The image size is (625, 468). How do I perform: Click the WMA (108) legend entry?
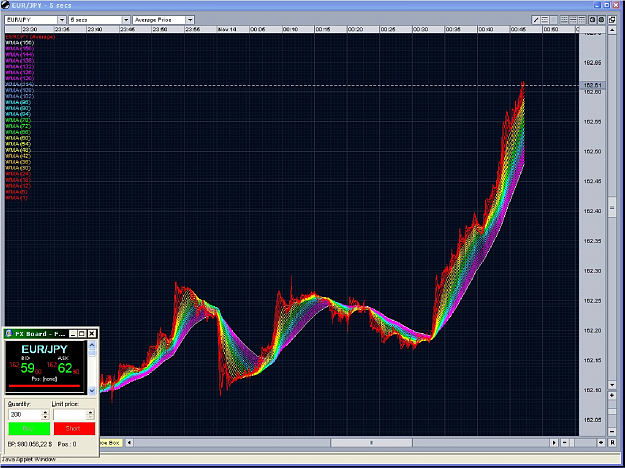point(20,90)
